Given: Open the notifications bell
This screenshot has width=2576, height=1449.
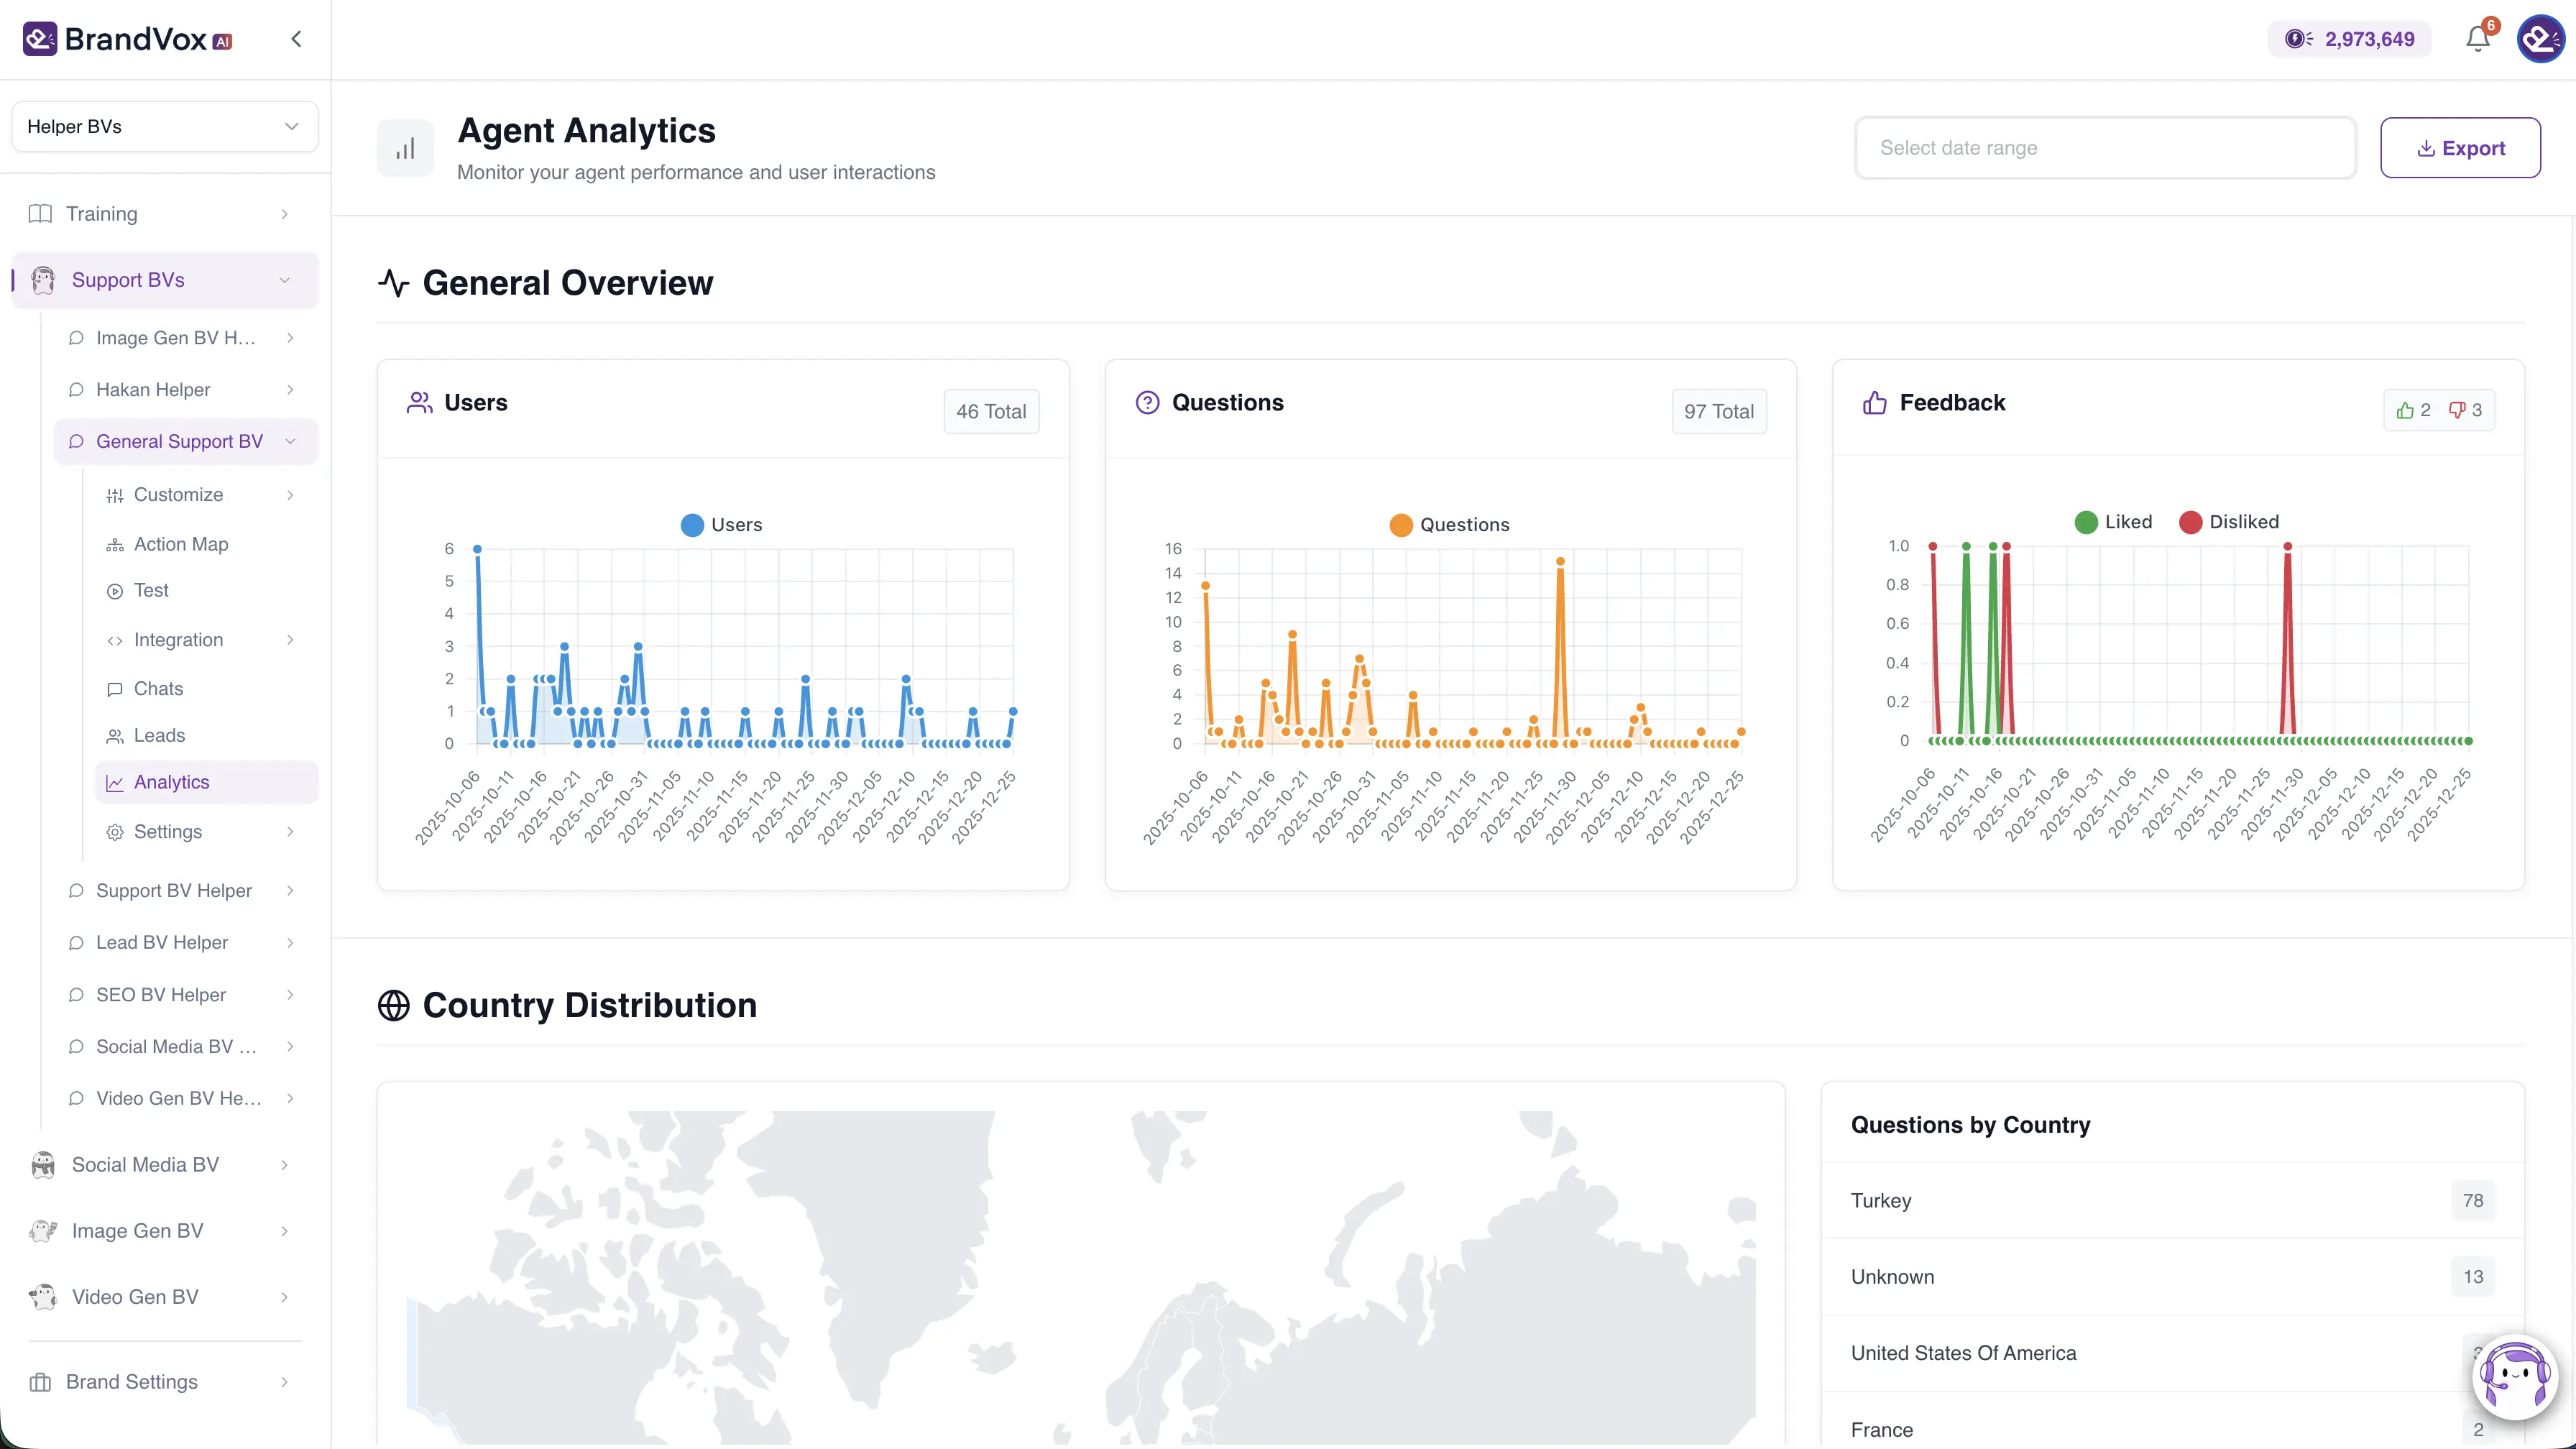Looking at the screenshot, I should [2477, 39].
